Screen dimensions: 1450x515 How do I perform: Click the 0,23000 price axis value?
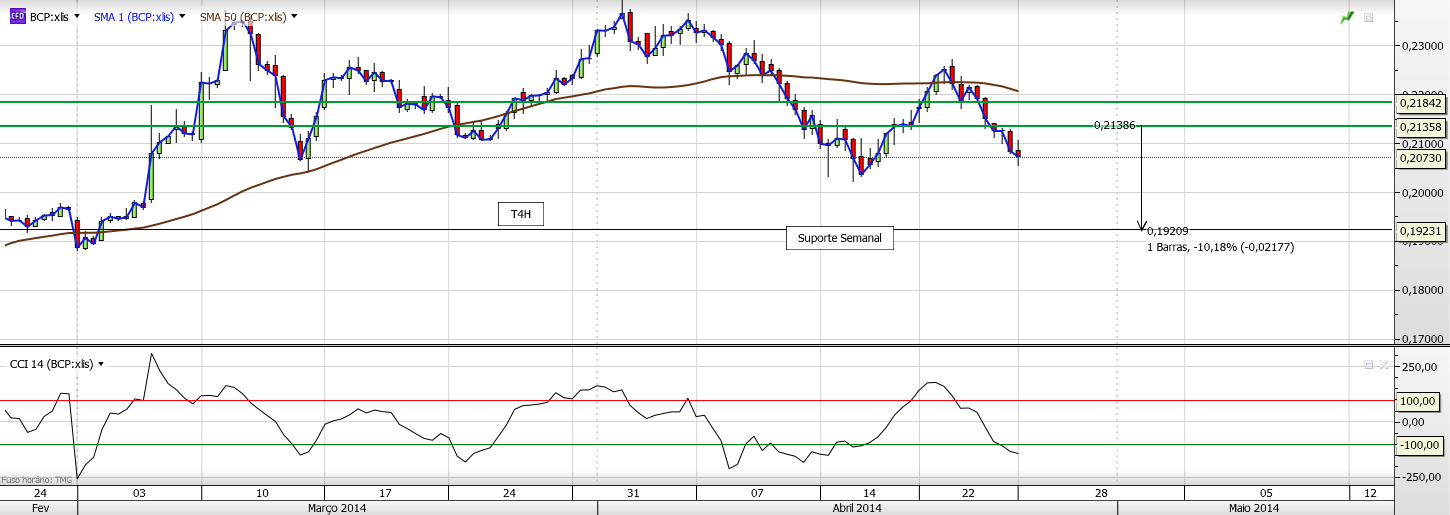[1423, 46]
